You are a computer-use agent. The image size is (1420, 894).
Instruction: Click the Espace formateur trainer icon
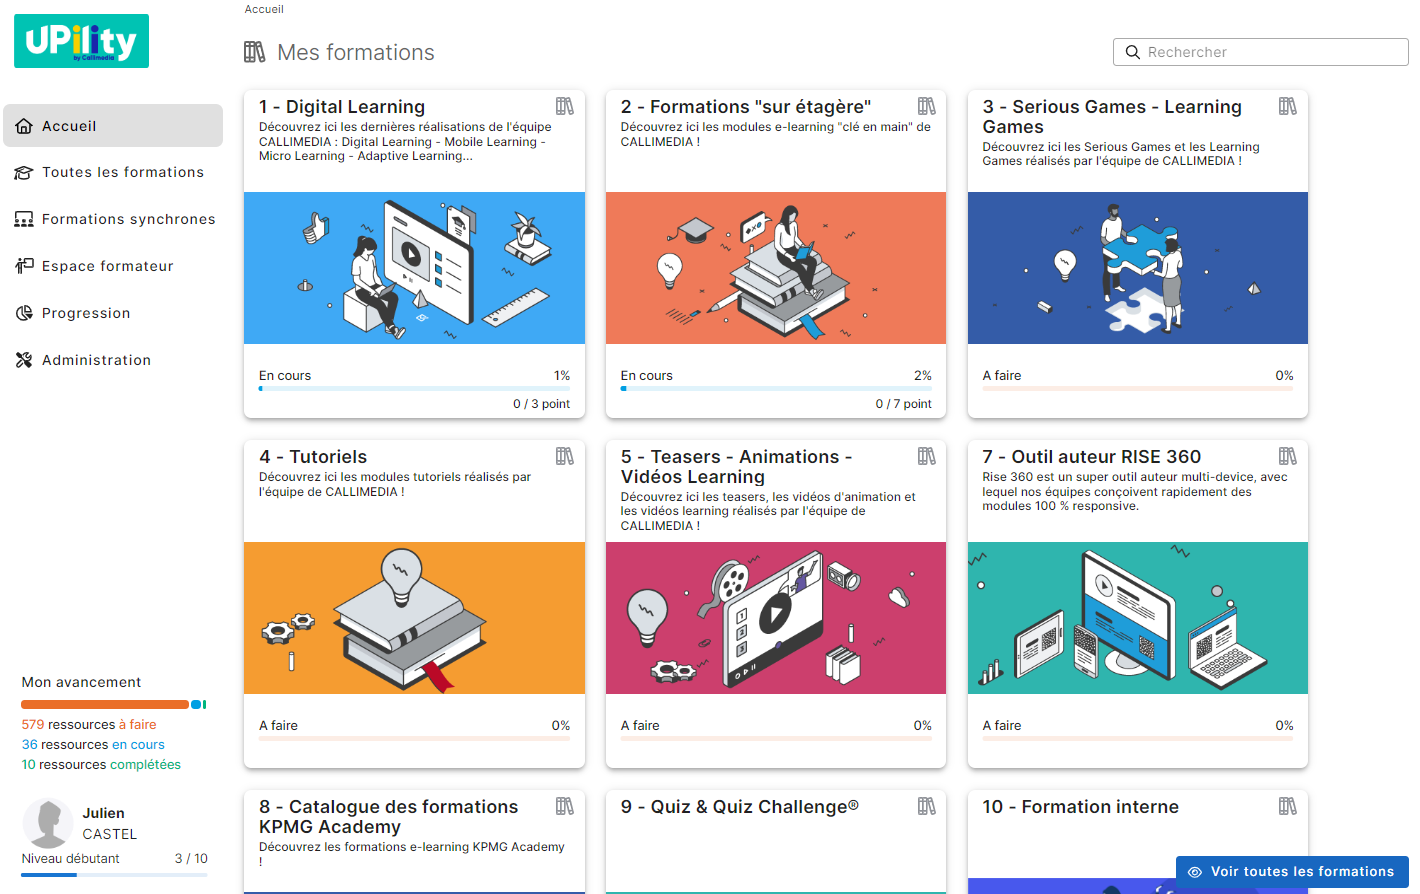click(24, 266)
